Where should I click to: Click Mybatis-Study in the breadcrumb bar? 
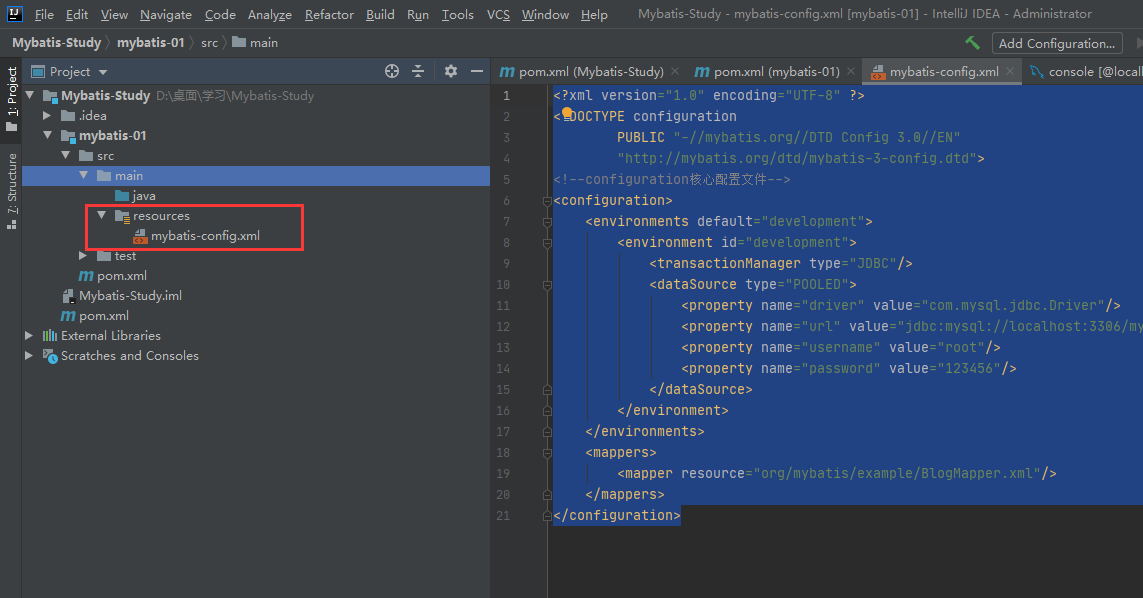(57, 42)
